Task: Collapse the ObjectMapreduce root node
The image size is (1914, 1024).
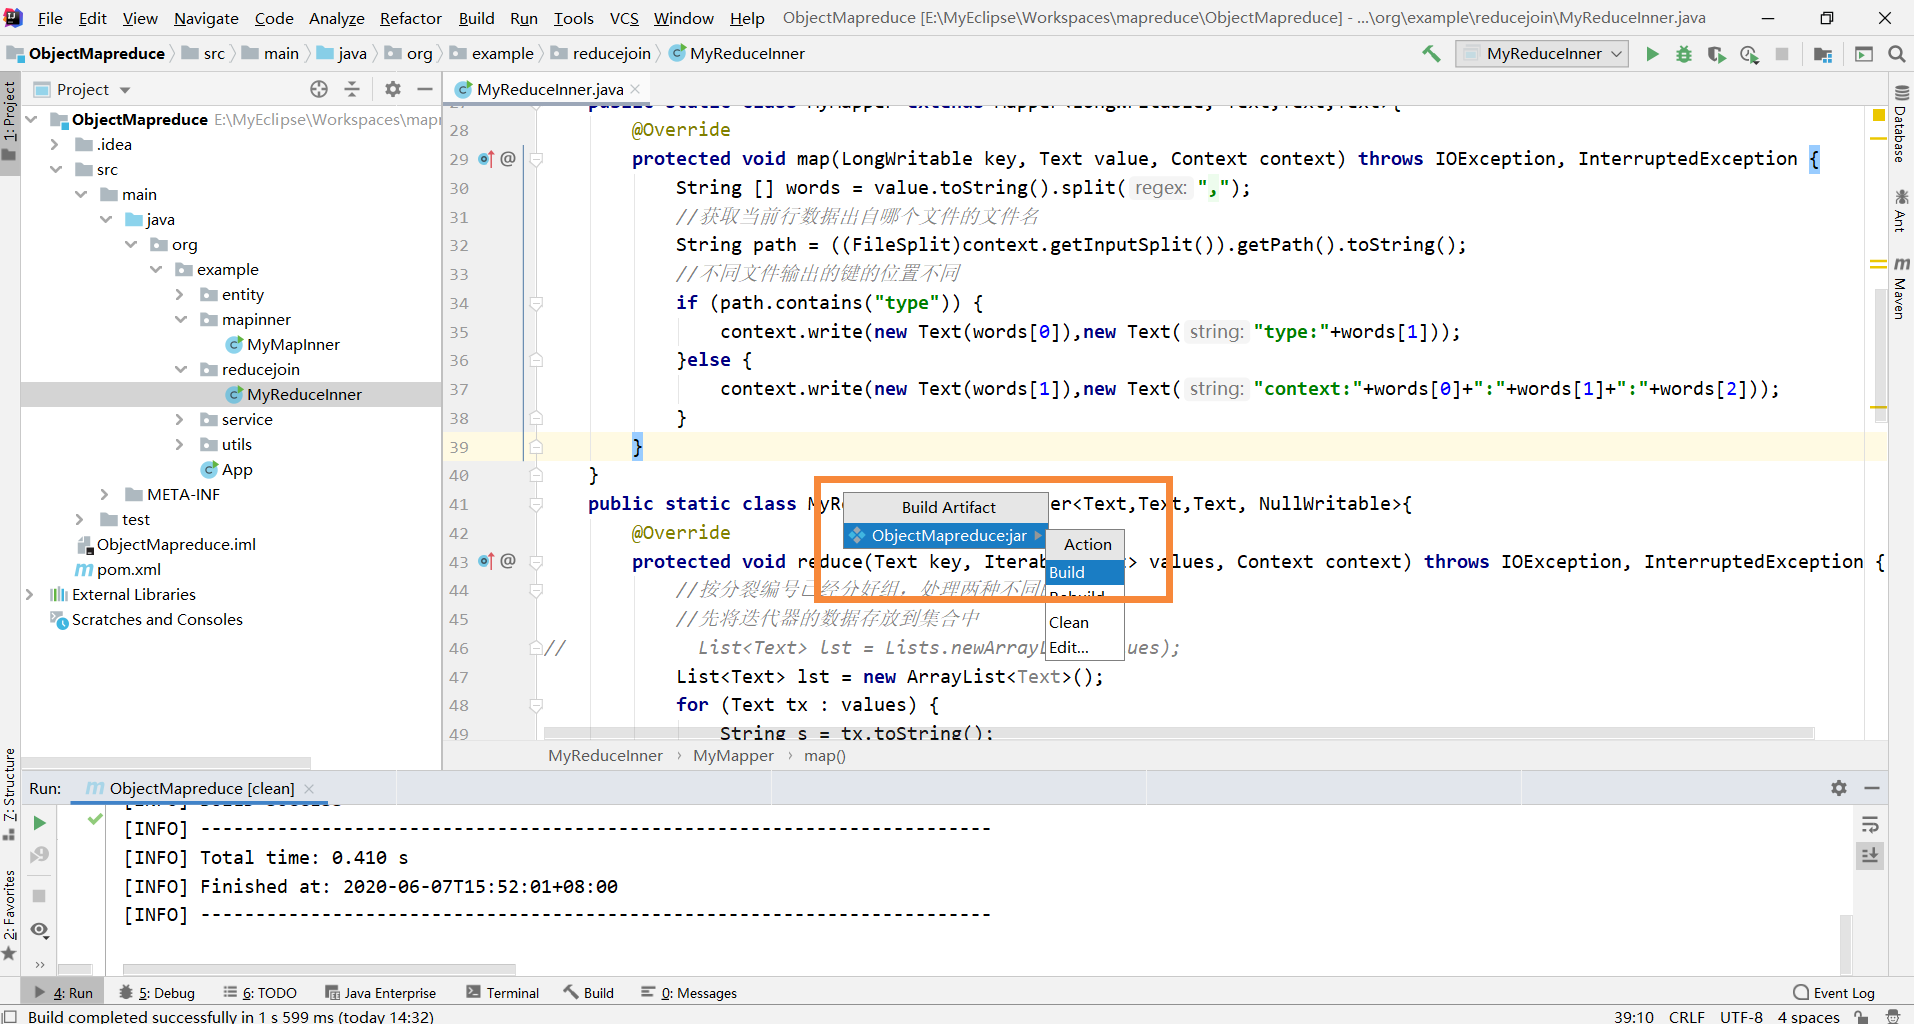Action: [x=31, y=120]
